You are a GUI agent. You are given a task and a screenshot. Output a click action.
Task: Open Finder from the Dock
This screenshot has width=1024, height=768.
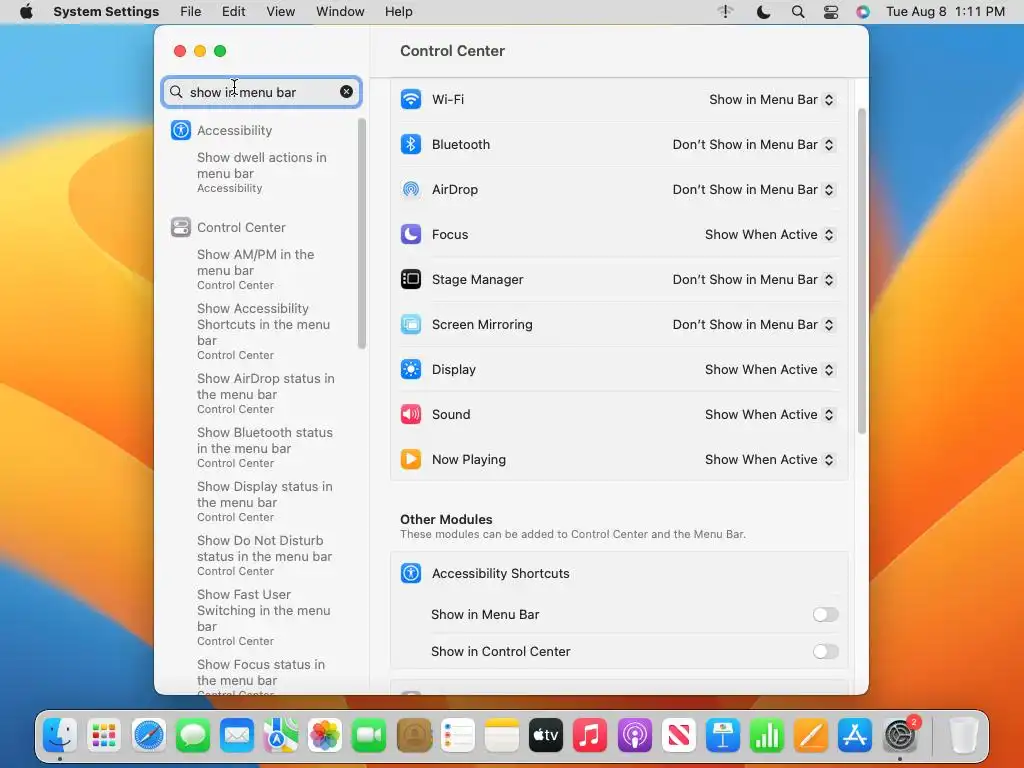click(60, 735)
